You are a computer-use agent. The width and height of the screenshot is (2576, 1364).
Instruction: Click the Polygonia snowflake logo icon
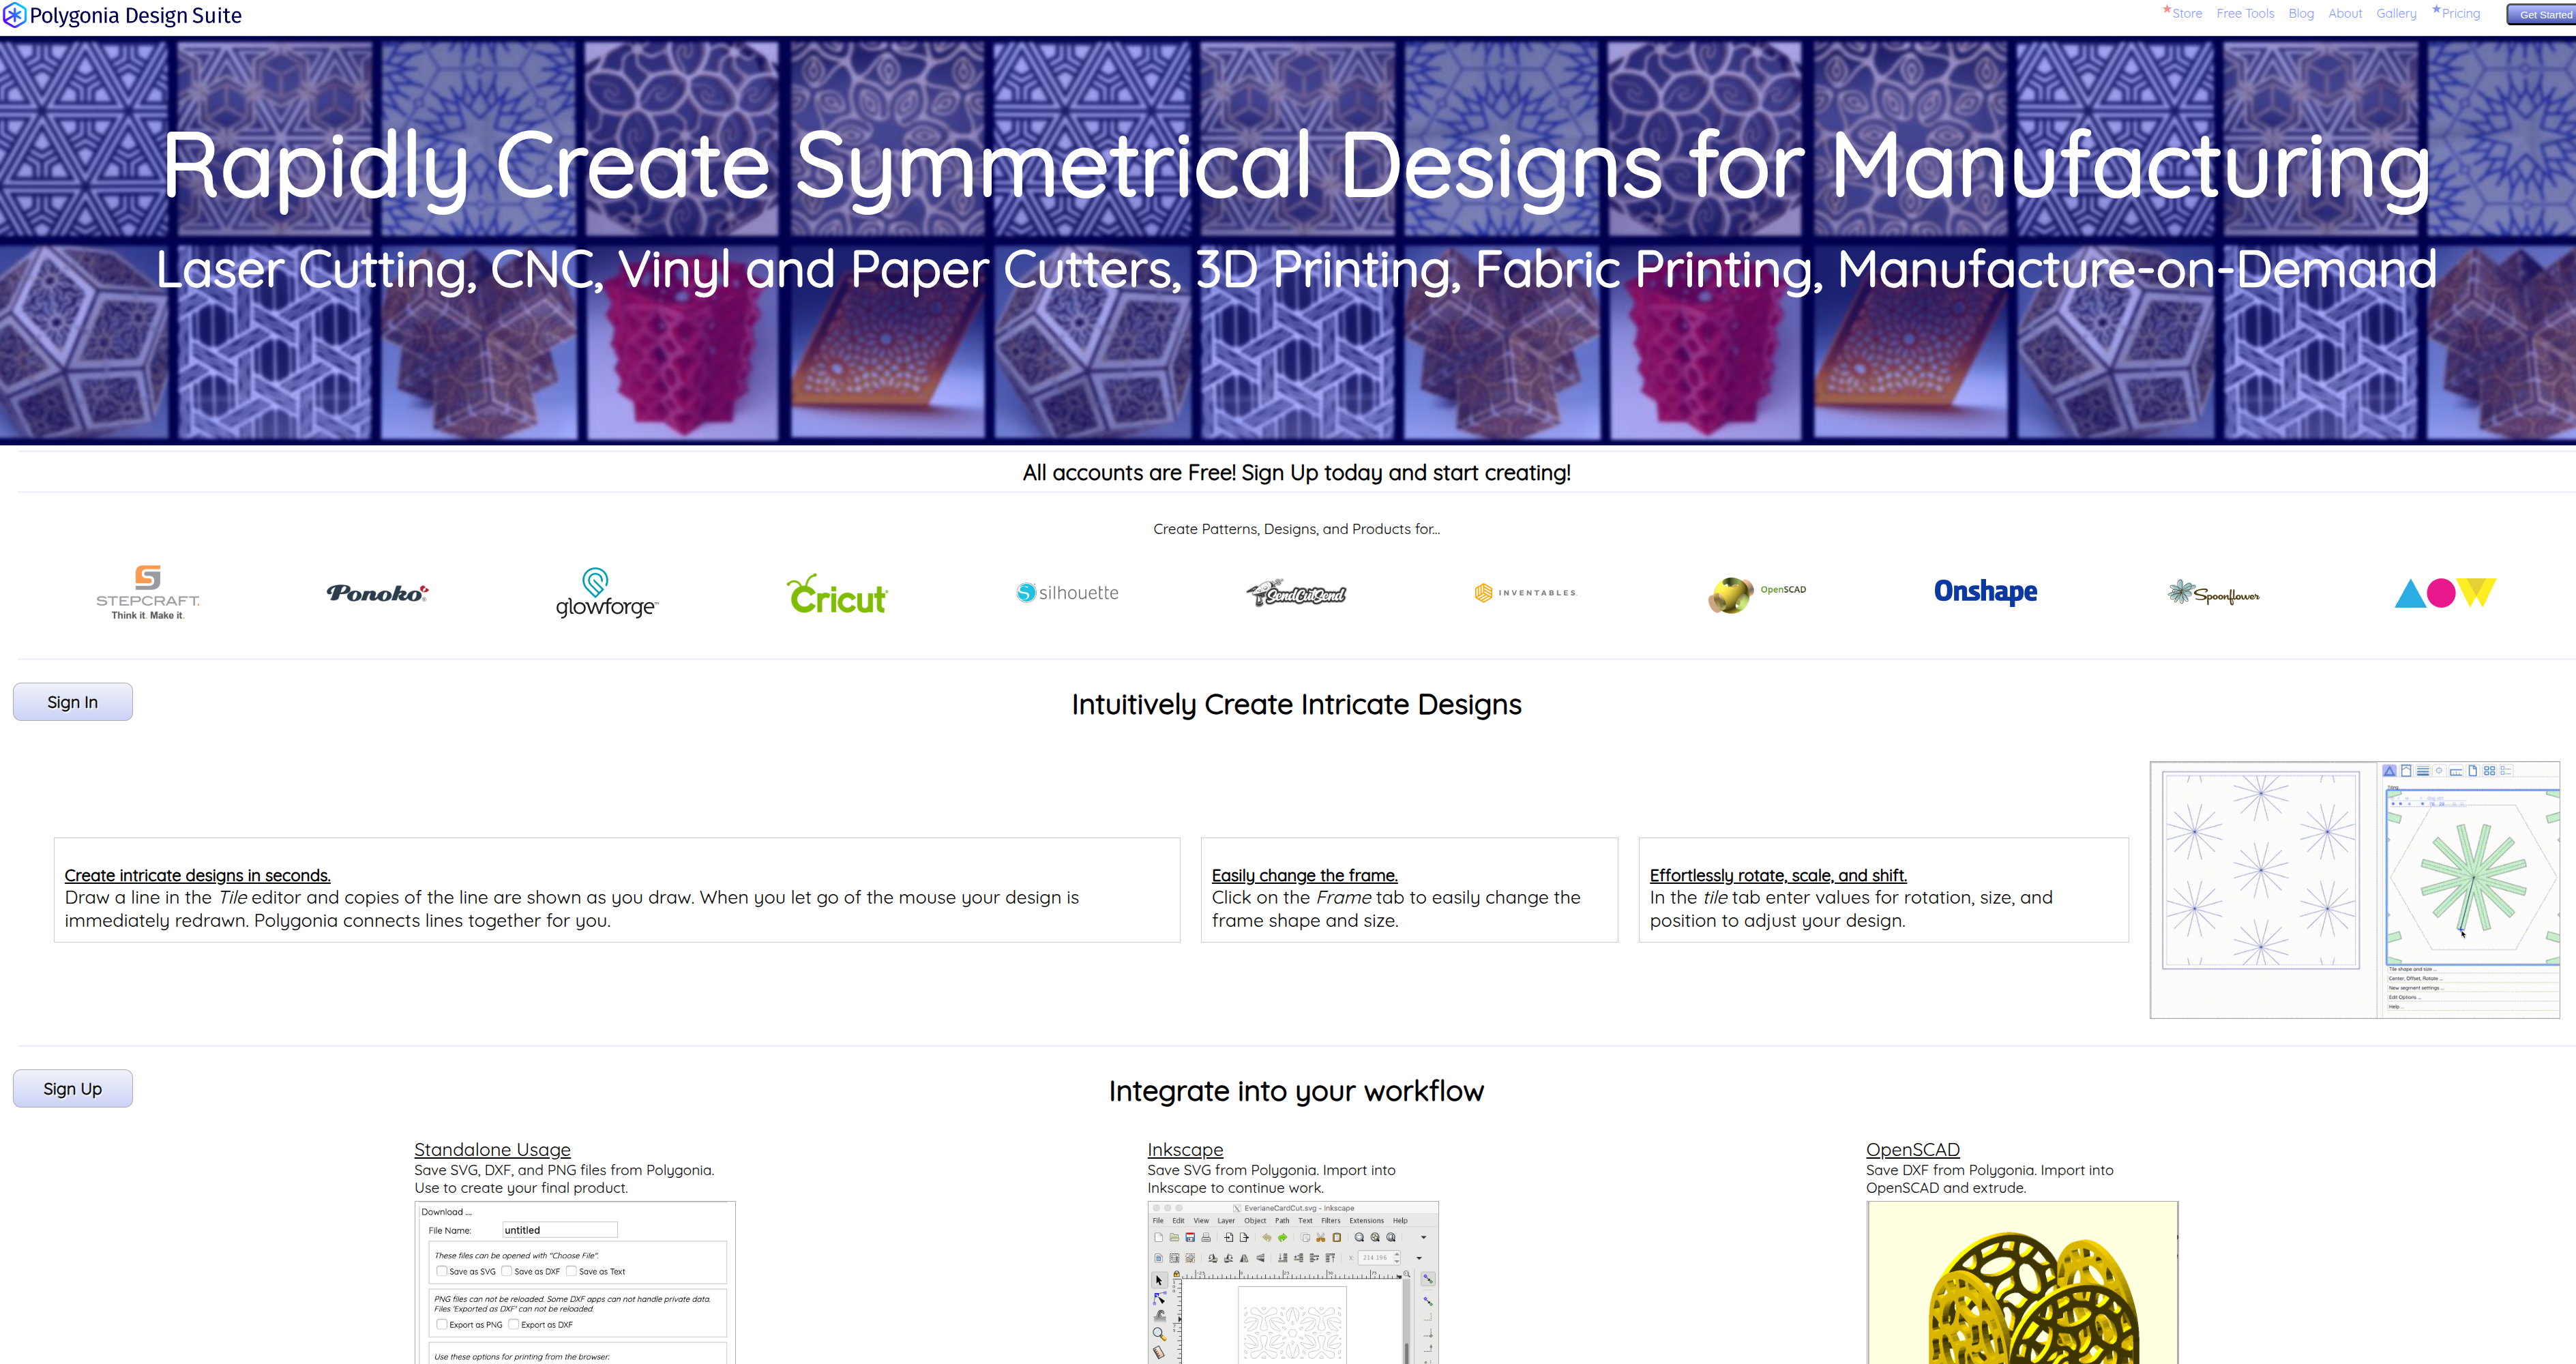[x=14, y=16]
